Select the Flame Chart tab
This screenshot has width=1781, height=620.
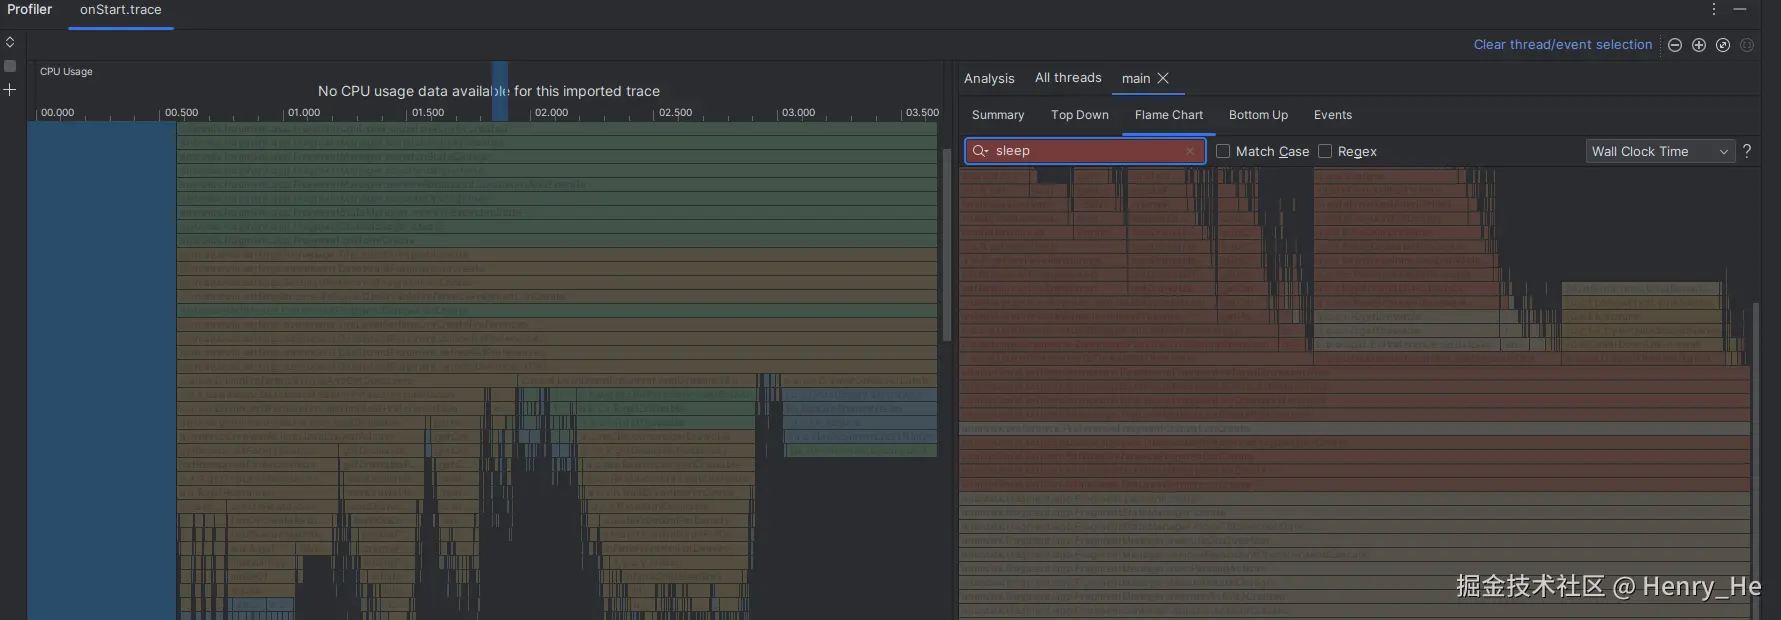[x=1169, y=115]
